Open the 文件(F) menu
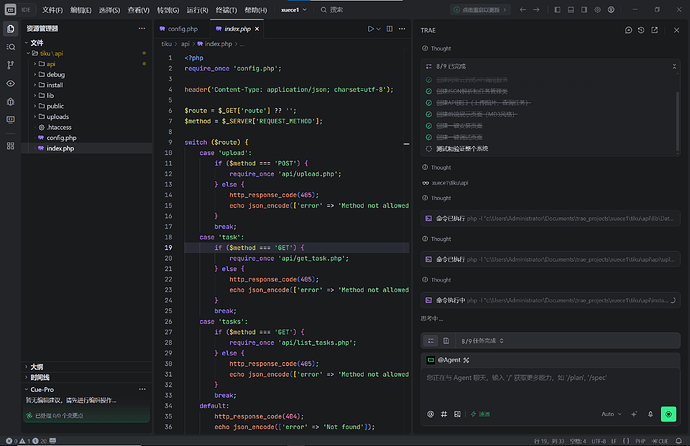Viewport: 690px width, 446px height. (52, 10)
